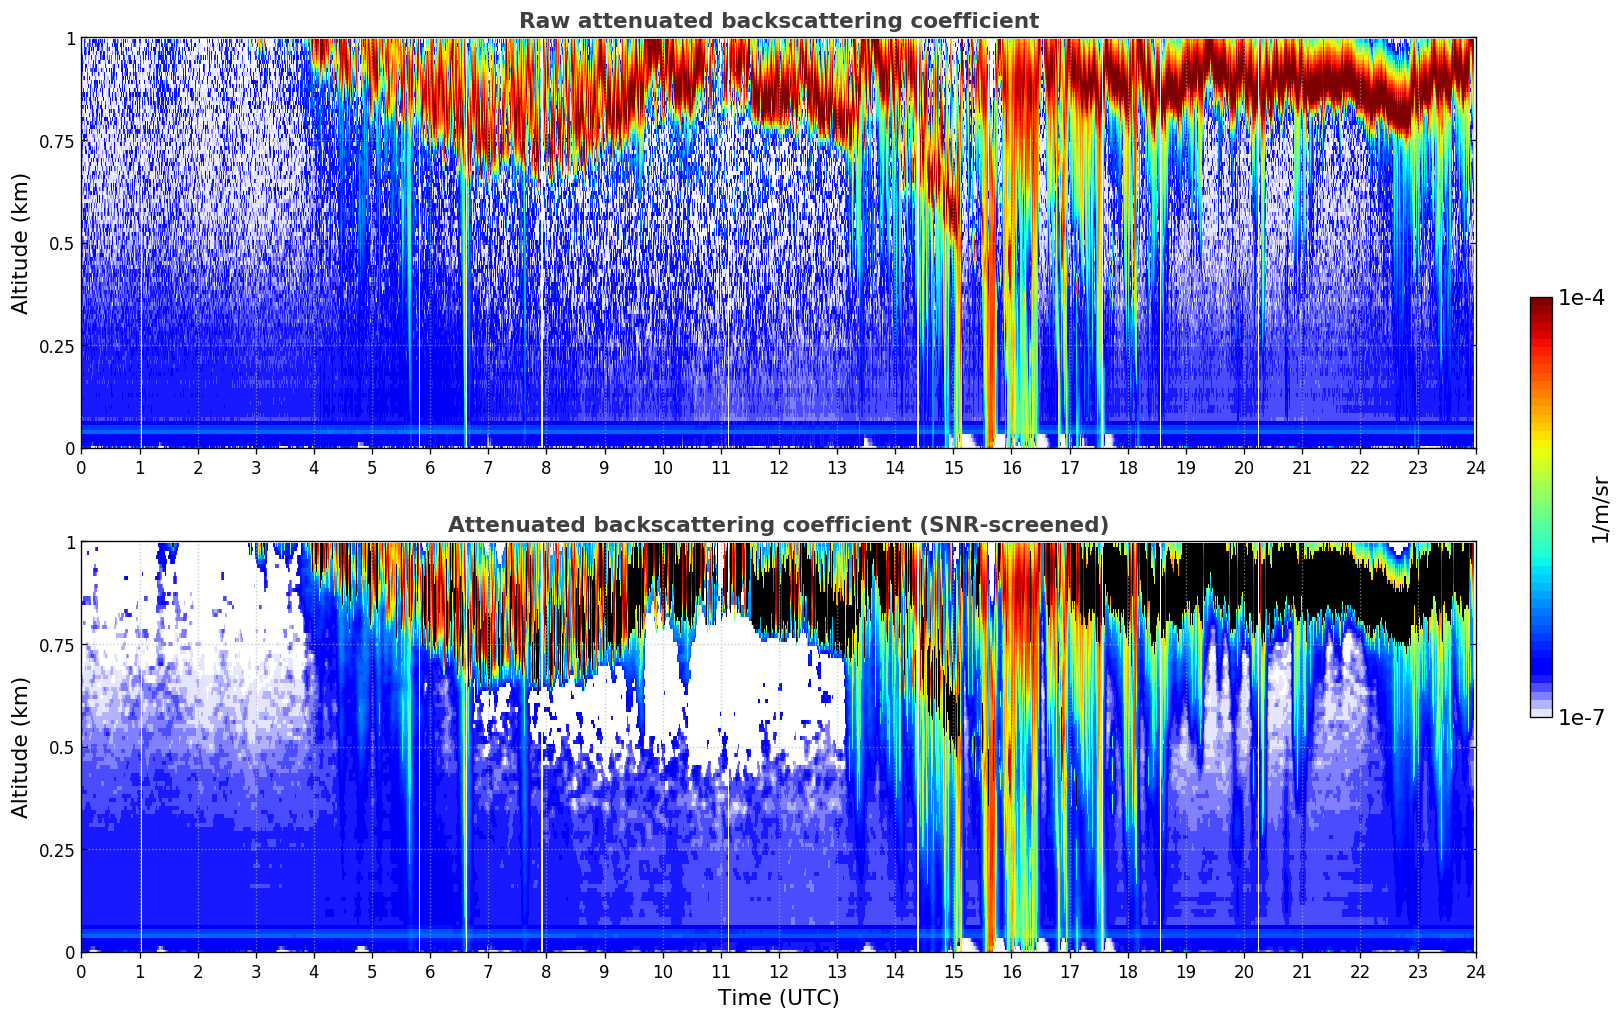1621x1020 pixels.
Task: Select hour 12 tick label on the top plot
Action: [778, 468]
